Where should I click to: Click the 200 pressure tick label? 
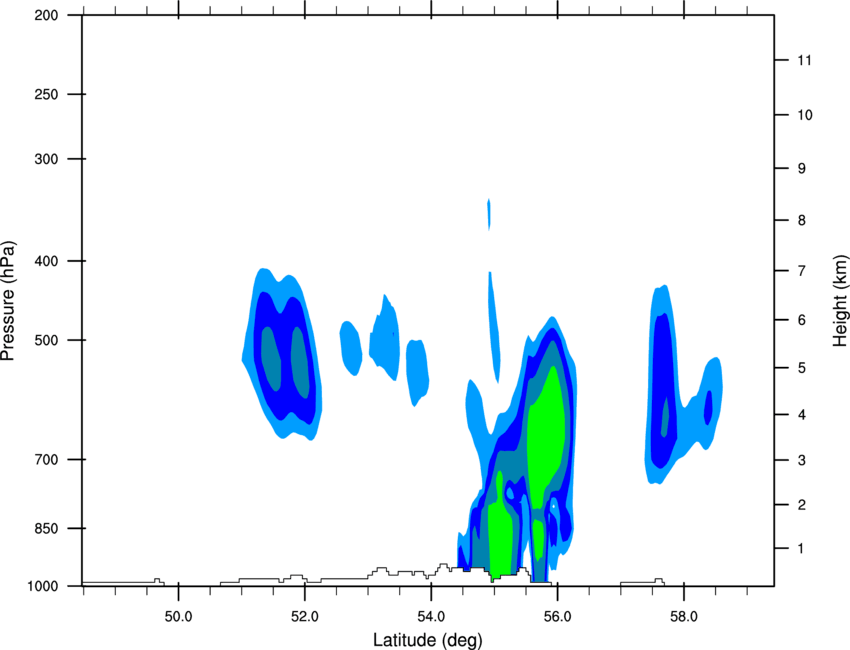pos(46,16)
